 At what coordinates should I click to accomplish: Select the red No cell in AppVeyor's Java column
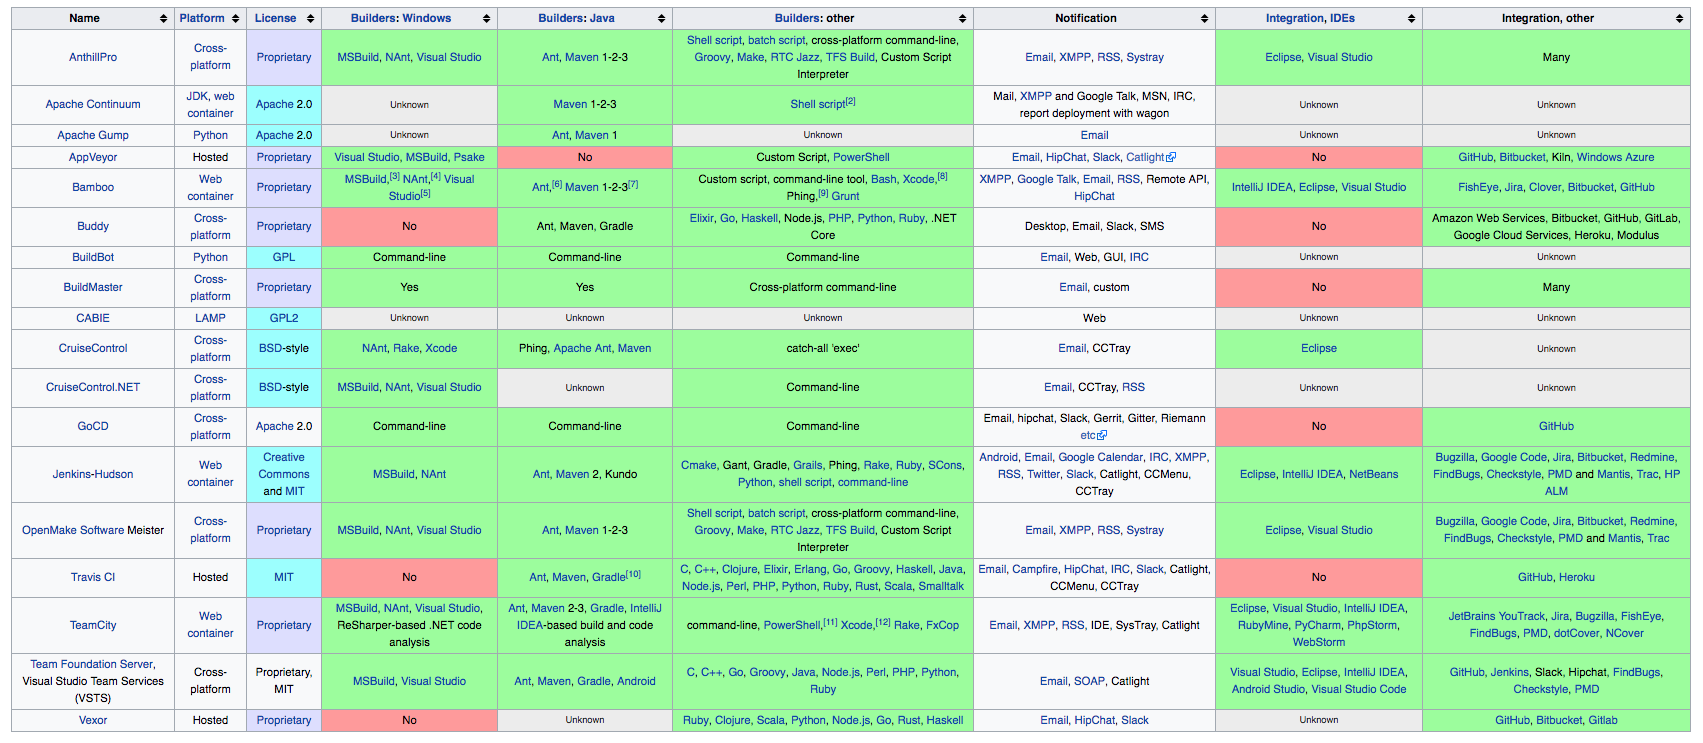pos(585,157)
